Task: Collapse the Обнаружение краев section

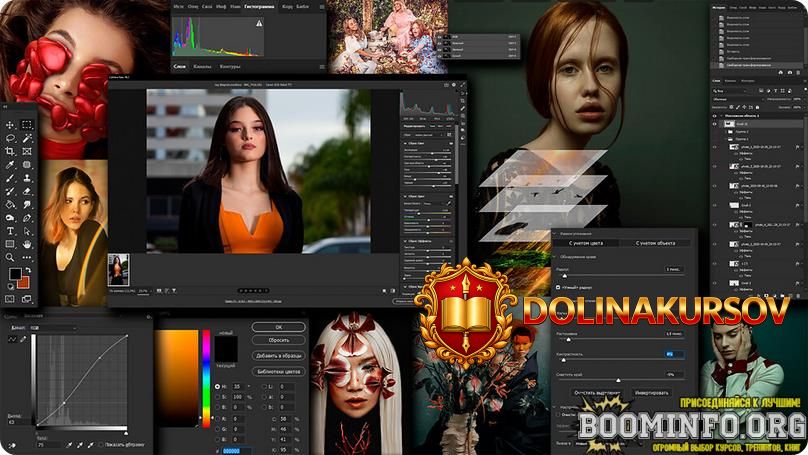Action: tap(555, 257)
